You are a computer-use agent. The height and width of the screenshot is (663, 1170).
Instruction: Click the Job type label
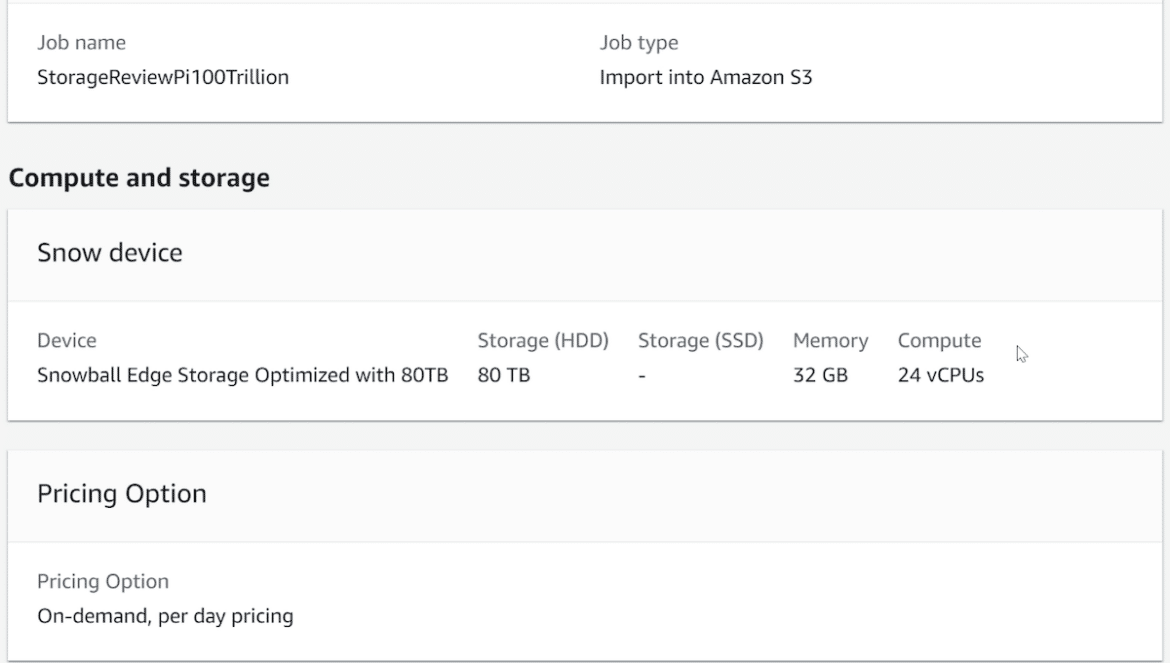tap(639, 43)
